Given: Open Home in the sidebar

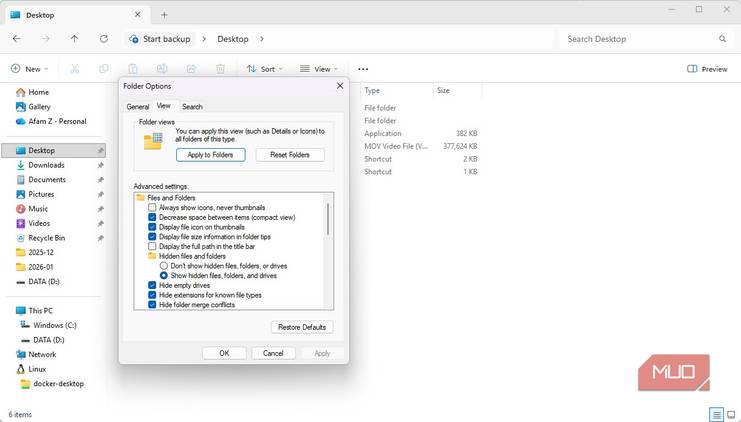Looking at the screenshot, I should click(x=32, y=92).
